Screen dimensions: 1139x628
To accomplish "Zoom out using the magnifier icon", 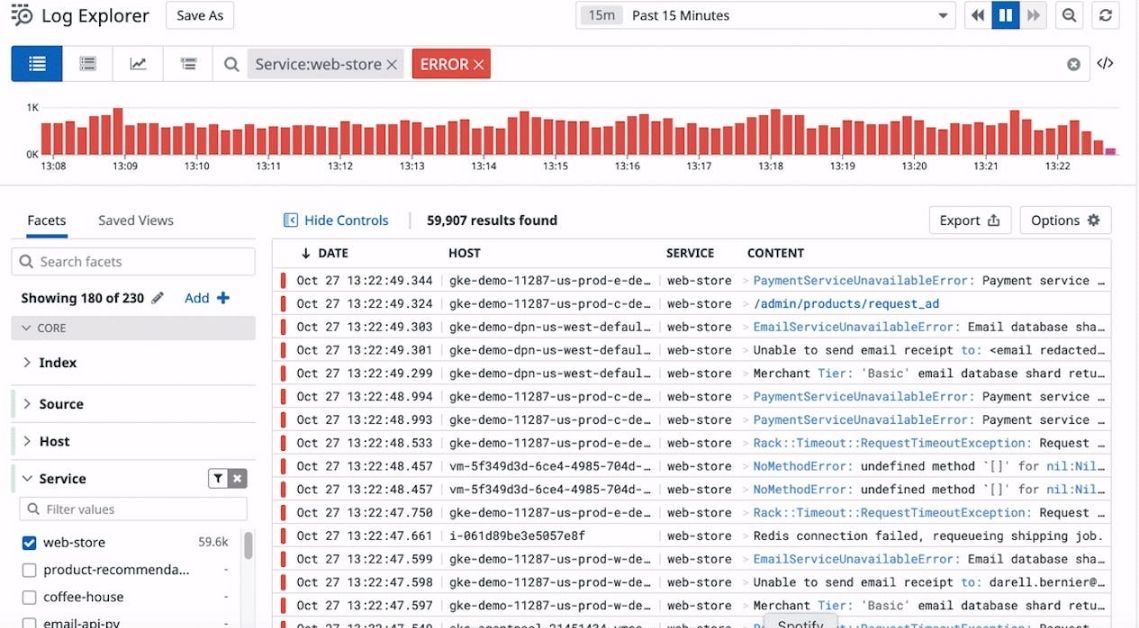I will (1069, 15).
